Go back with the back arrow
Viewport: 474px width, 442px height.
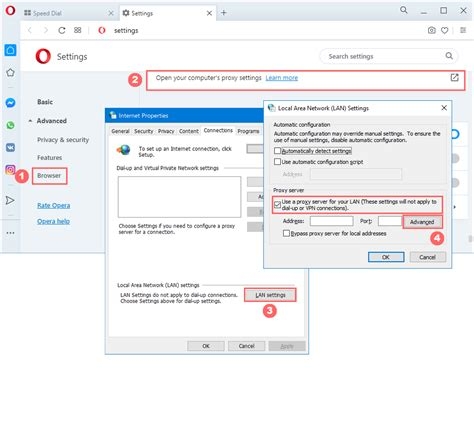pos(30,30)
